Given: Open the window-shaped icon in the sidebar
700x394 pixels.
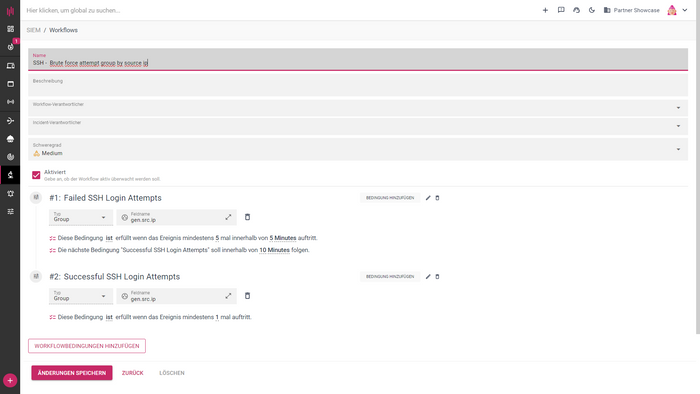Looking at the screenshot, I should [x=10, y=84].
